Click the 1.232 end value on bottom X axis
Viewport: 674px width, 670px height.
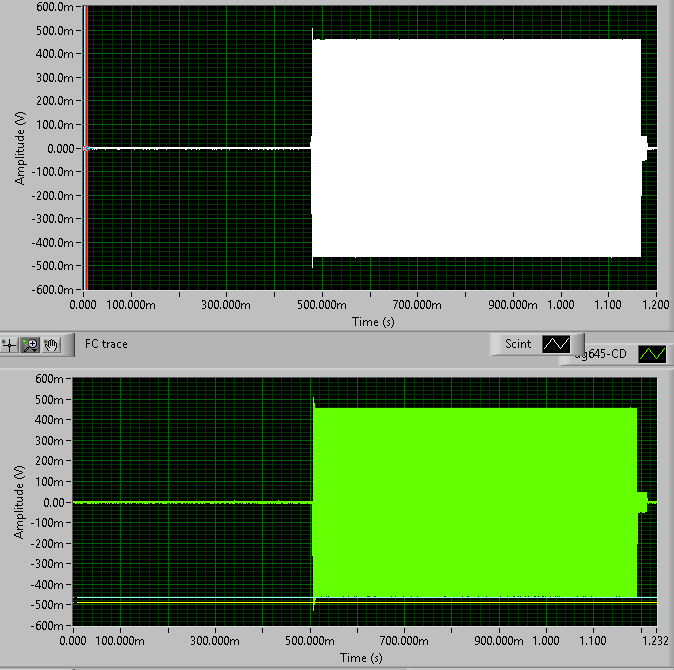click(656, 641)
